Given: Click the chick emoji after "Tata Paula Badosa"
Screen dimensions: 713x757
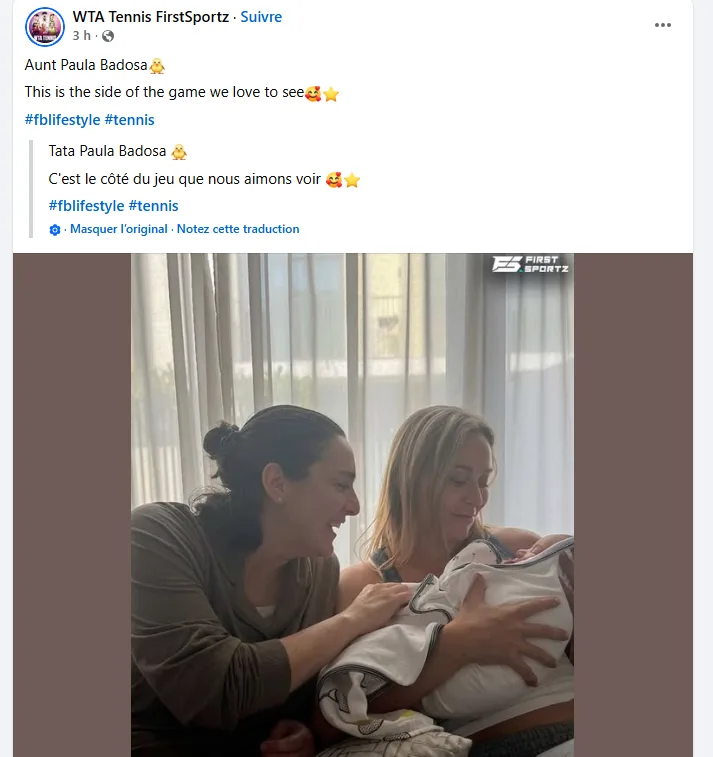Looking at the screenshot, I should (179, 152).
